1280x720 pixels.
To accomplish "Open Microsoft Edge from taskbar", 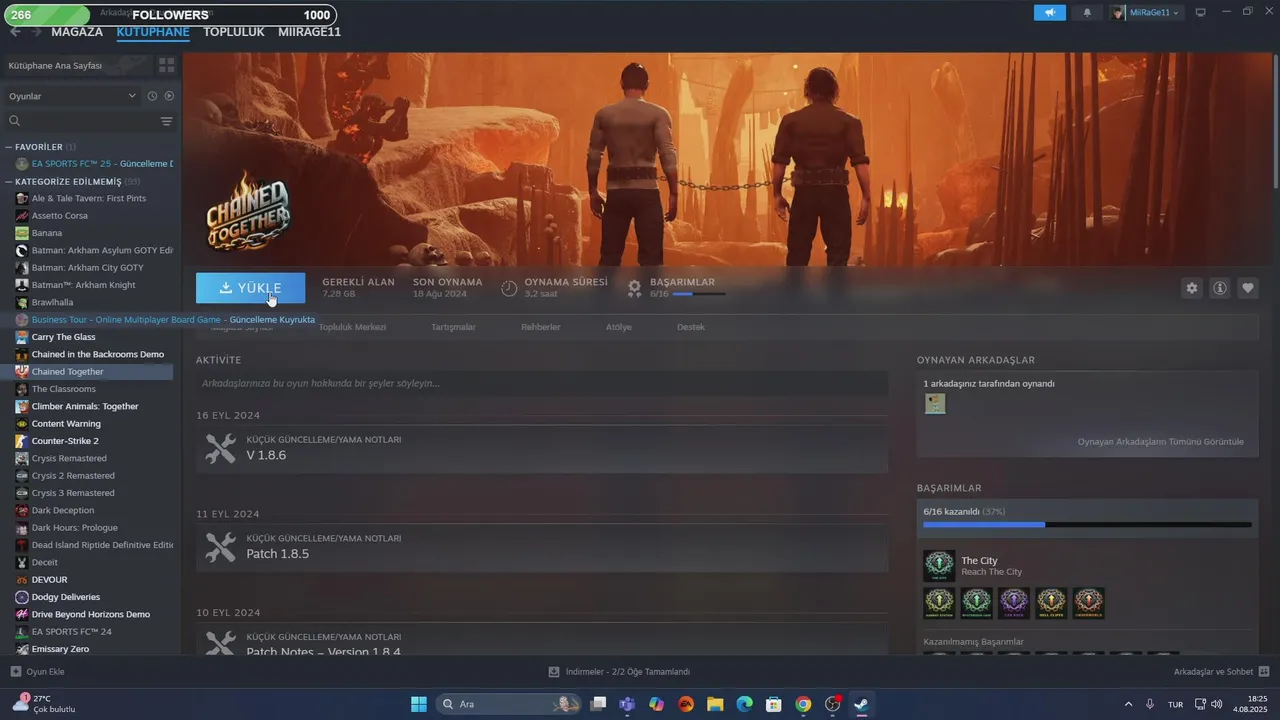I will pyautogui.click(x=744, y=704).
